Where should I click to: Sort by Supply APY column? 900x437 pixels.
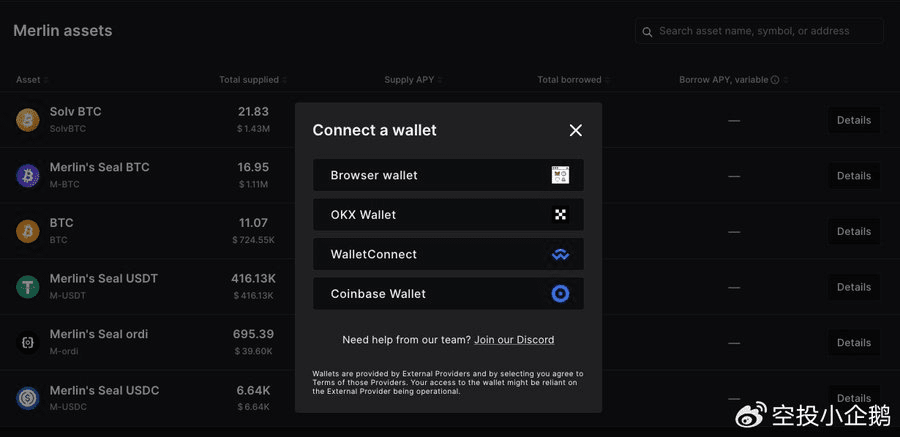tap(413, 80)
